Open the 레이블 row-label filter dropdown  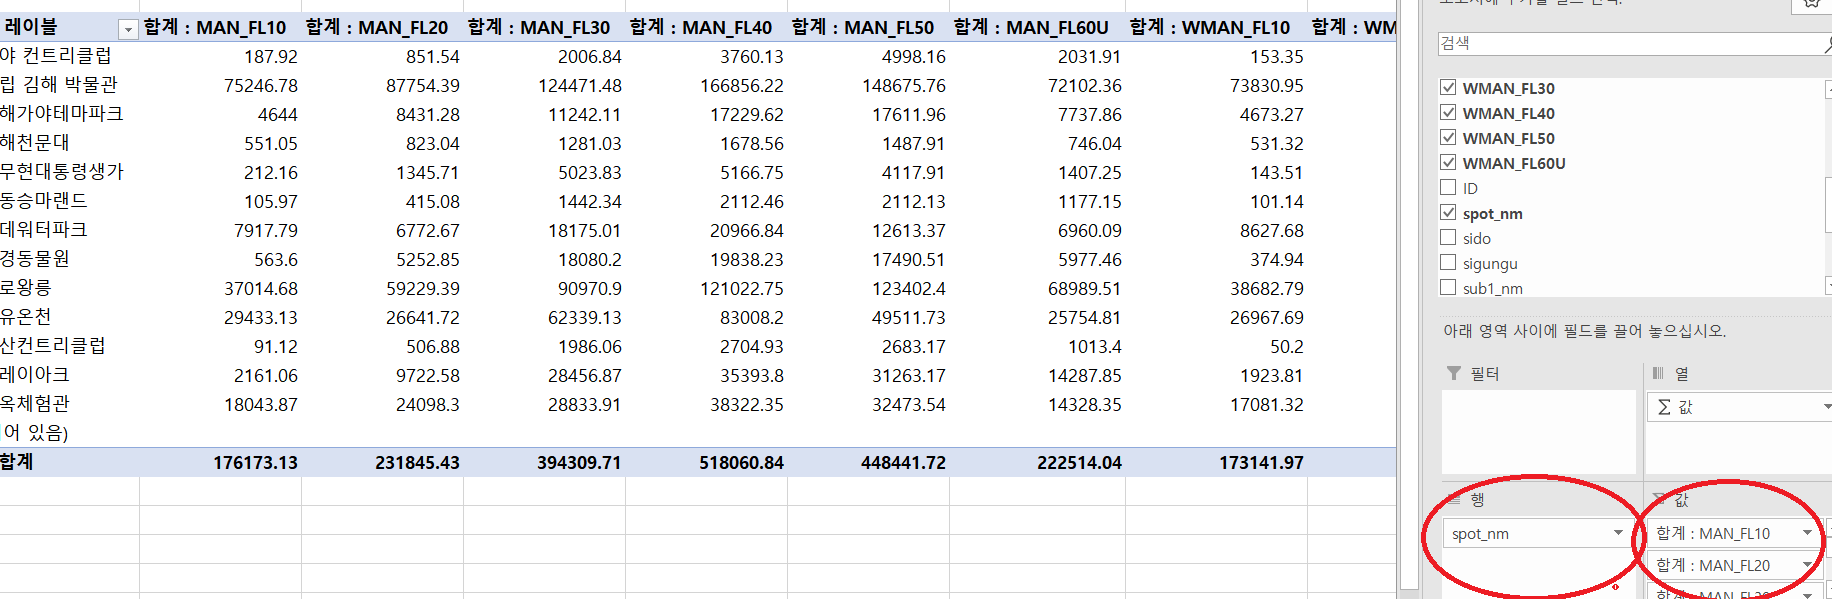tap(128, 29)
